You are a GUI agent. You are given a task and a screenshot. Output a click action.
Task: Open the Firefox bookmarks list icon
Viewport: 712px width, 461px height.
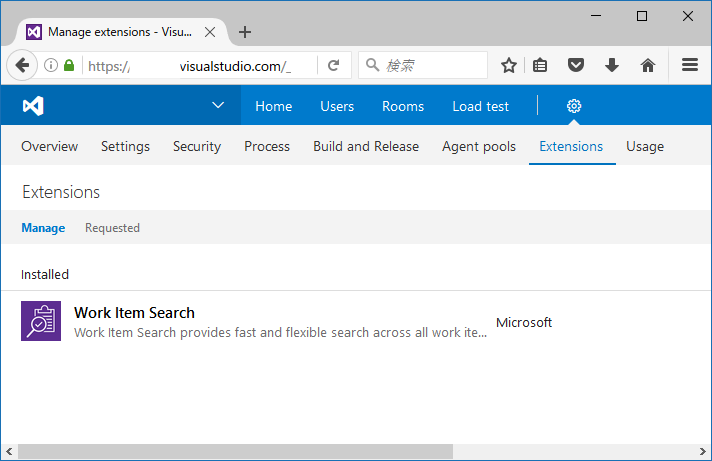[540, 66]
